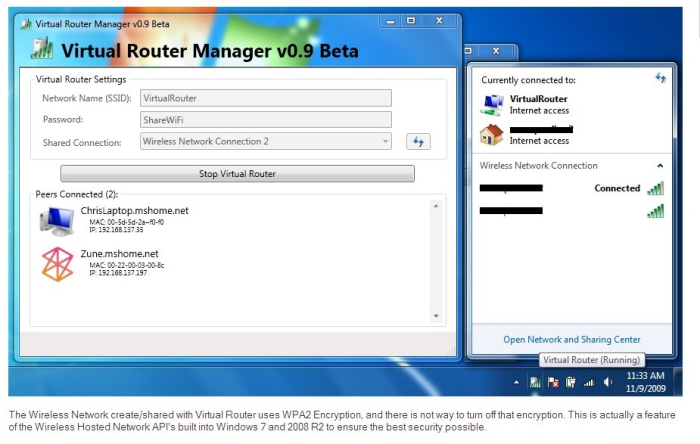Select the ChrisLaptop.mshome.net computer icon
Screen dimensions: 700x444
click(57, 220)
